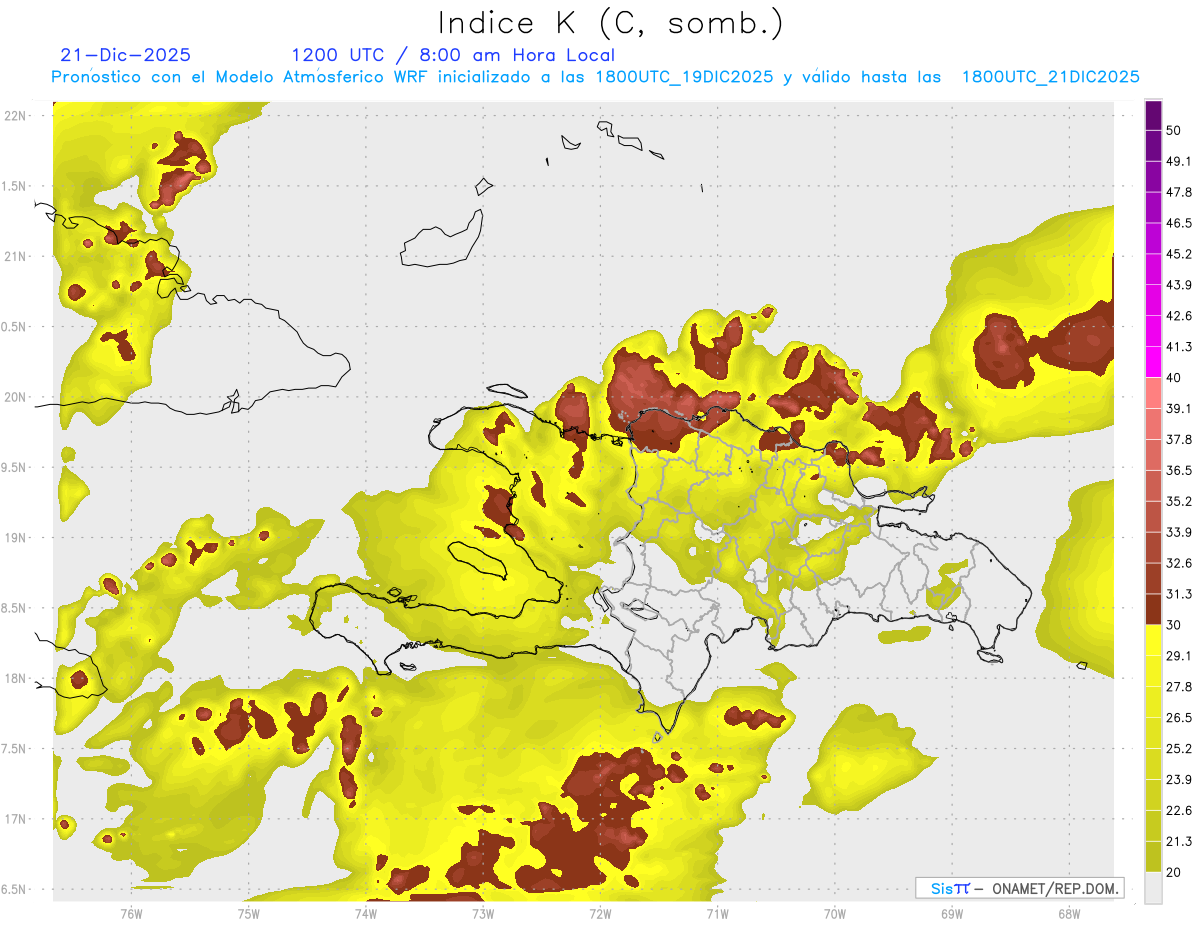Click the colorbar value "25.2"

pos(1179,749)
